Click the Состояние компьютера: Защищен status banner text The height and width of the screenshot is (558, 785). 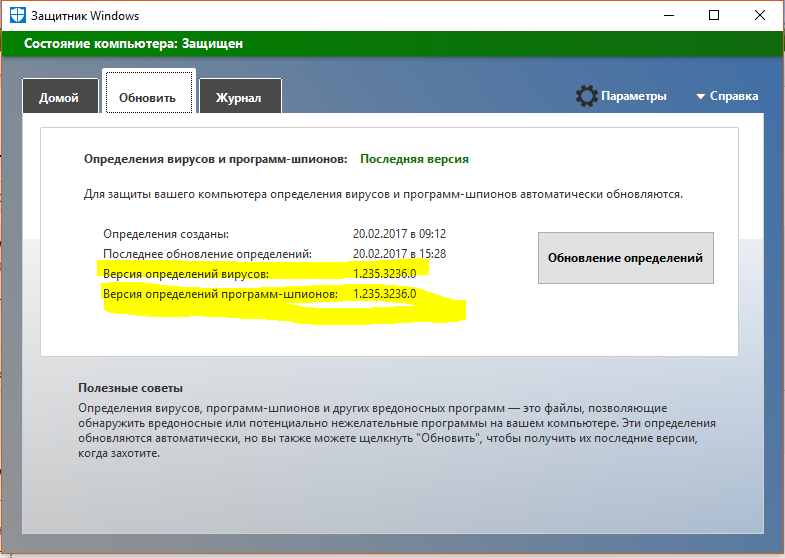pos(133,44)
